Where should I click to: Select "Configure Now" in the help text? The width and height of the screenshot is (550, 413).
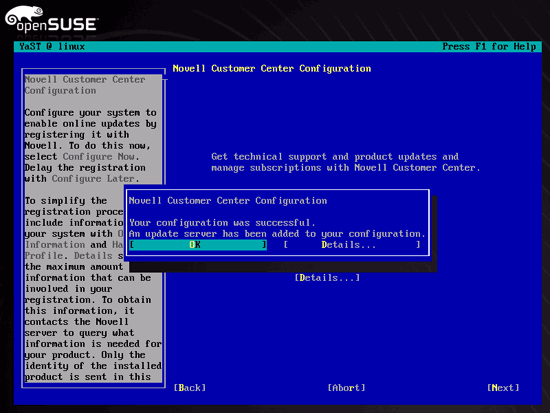pos(100,156)
